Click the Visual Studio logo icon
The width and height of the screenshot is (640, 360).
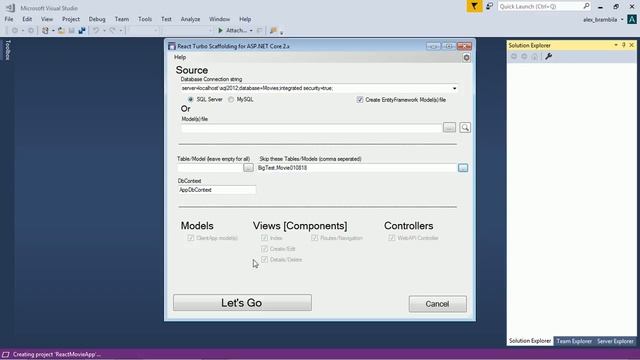coord(11,8)
